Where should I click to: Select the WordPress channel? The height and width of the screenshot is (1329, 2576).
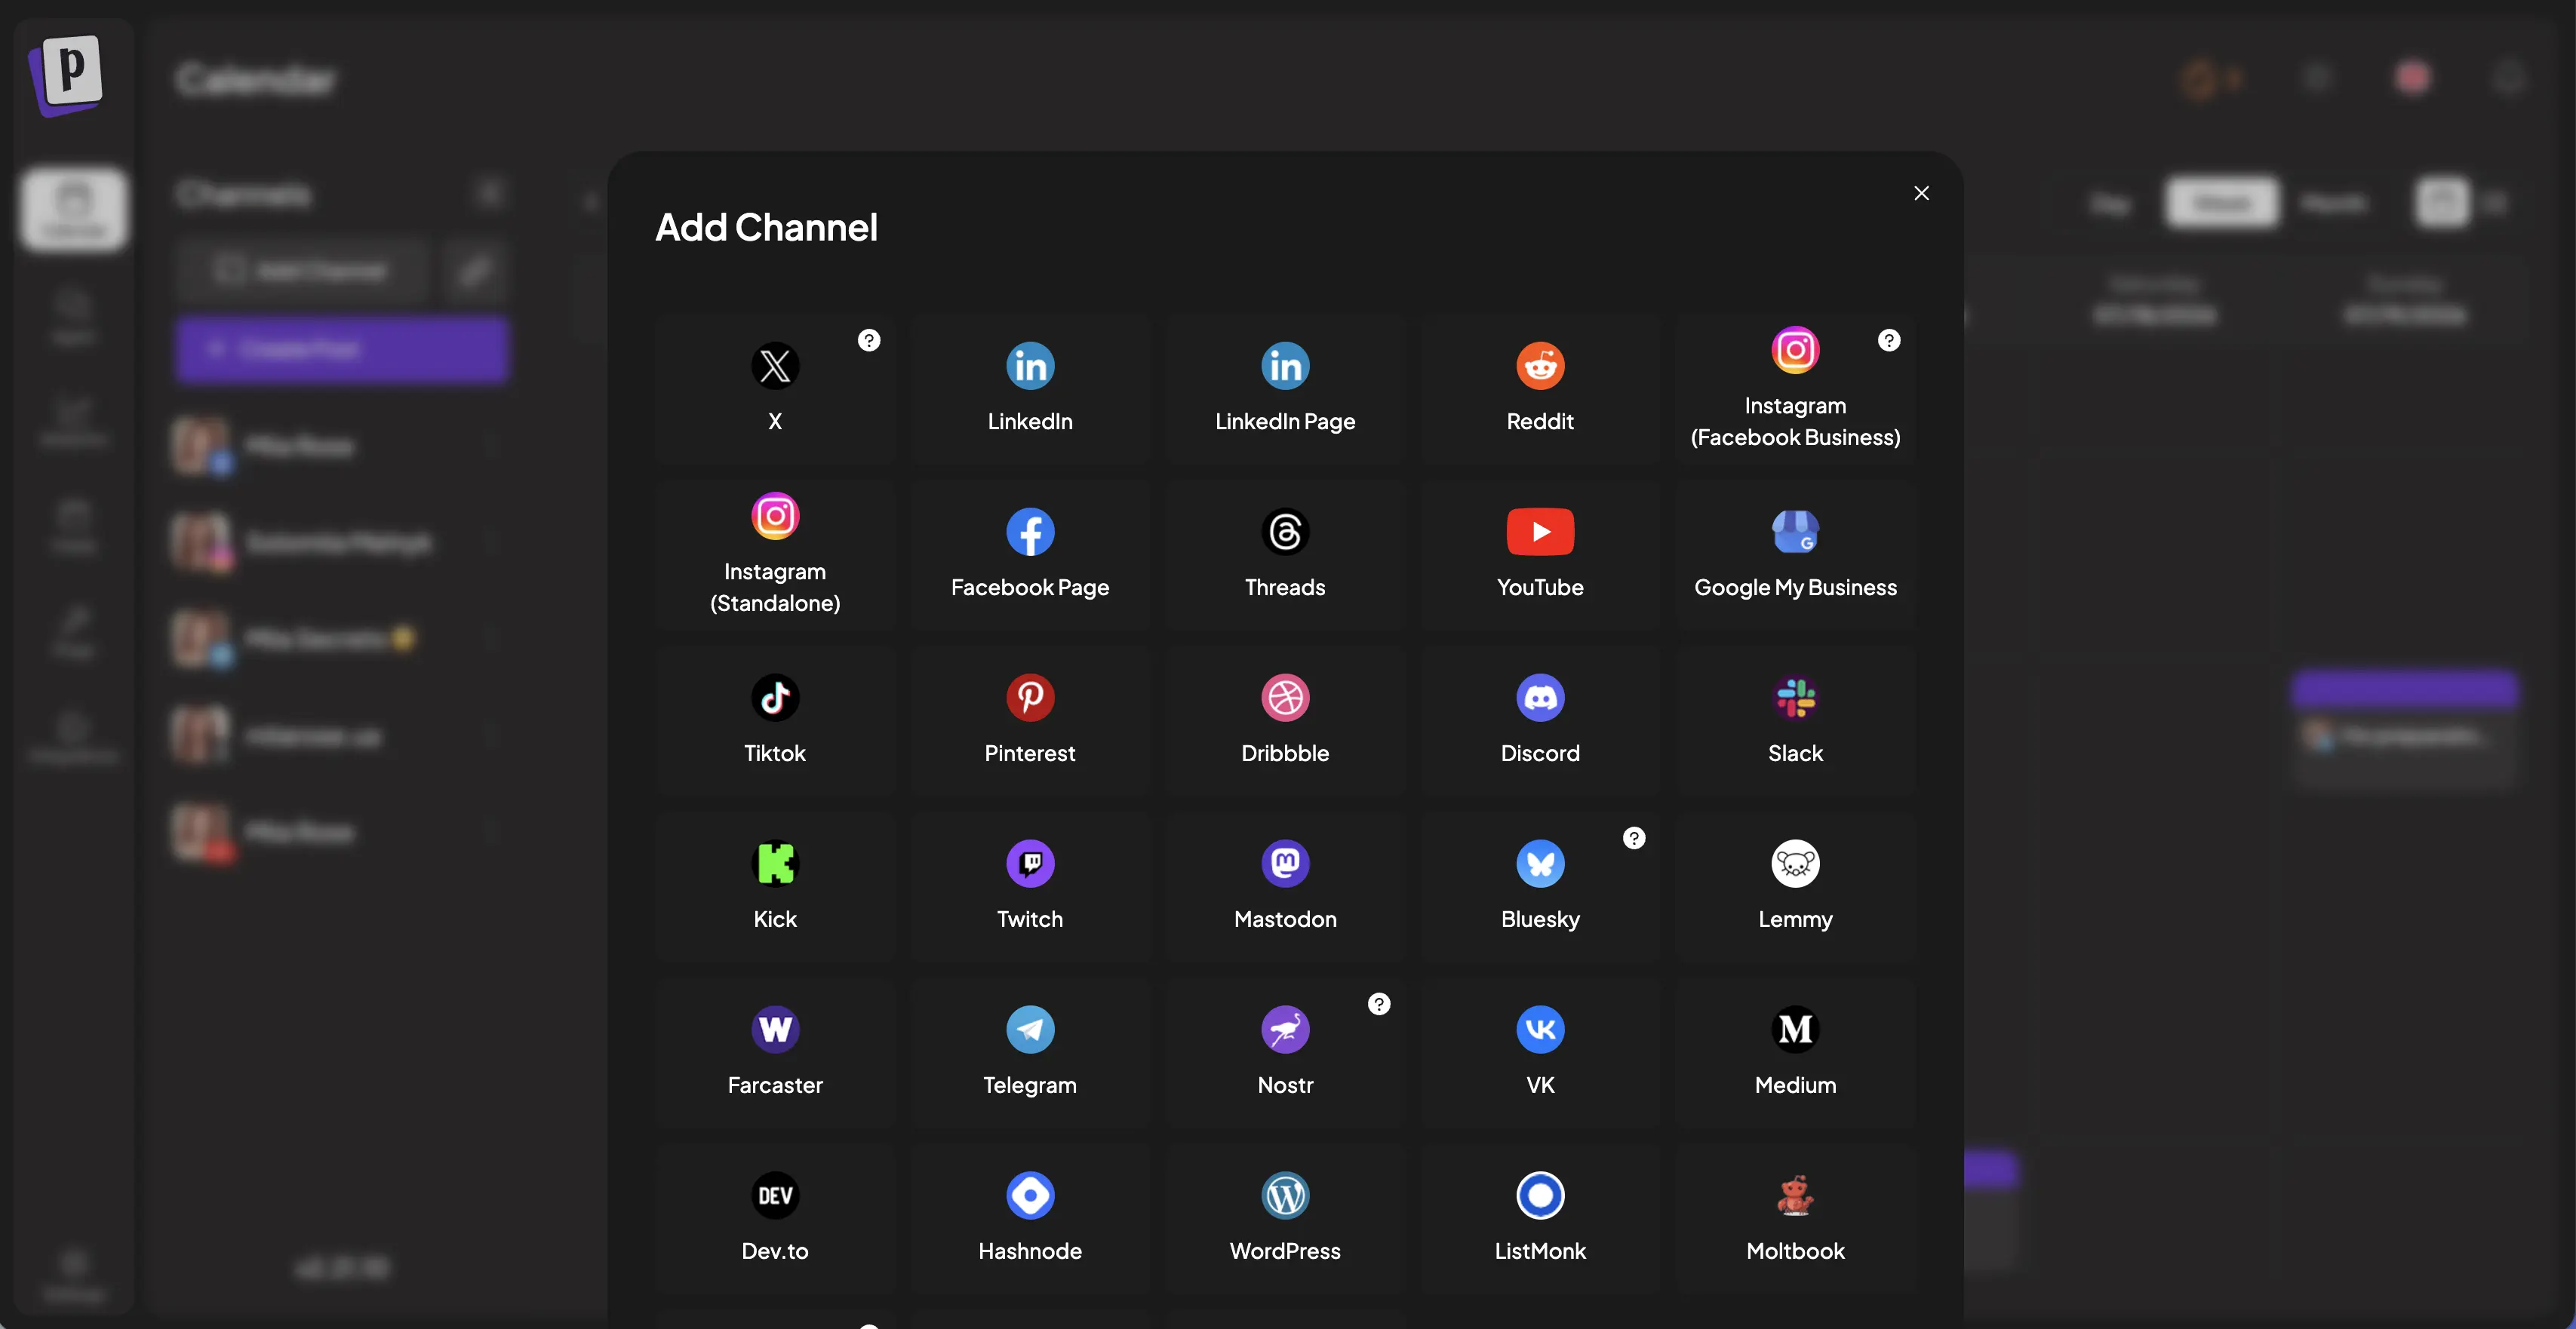pos(1285,1219)
